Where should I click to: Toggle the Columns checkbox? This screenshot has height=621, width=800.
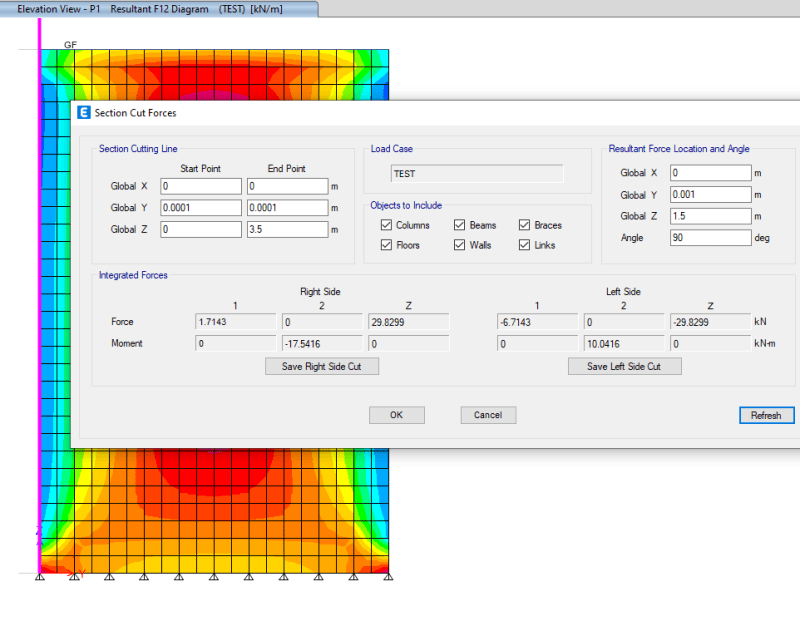(386, 225)
